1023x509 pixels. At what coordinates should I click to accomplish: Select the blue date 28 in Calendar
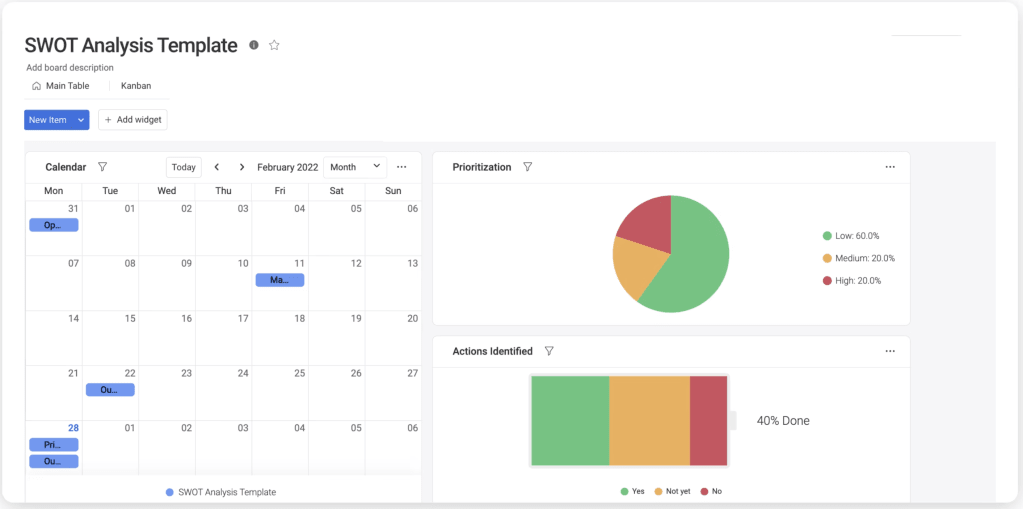tap(73, 428)
